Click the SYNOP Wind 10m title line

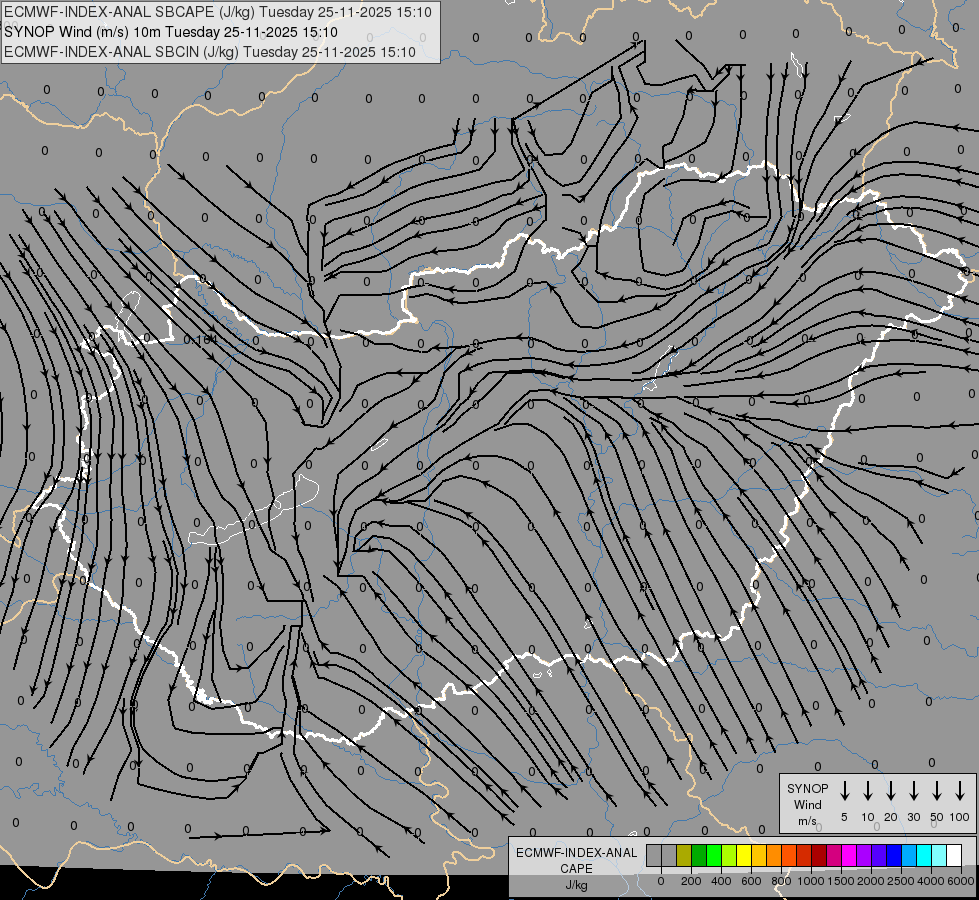click(x=170, y=32)
